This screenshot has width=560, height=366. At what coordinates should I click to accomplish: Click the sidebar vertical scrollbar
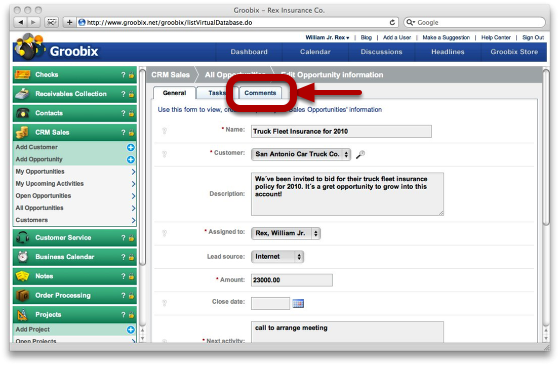[142, 167]
